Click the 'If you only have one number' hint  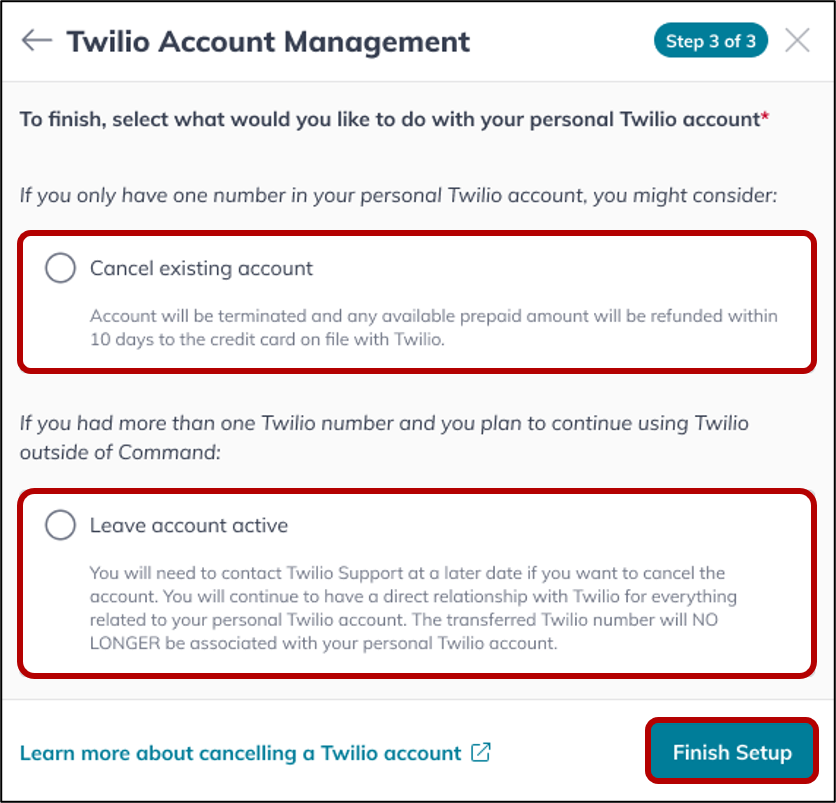pos(398,196)
